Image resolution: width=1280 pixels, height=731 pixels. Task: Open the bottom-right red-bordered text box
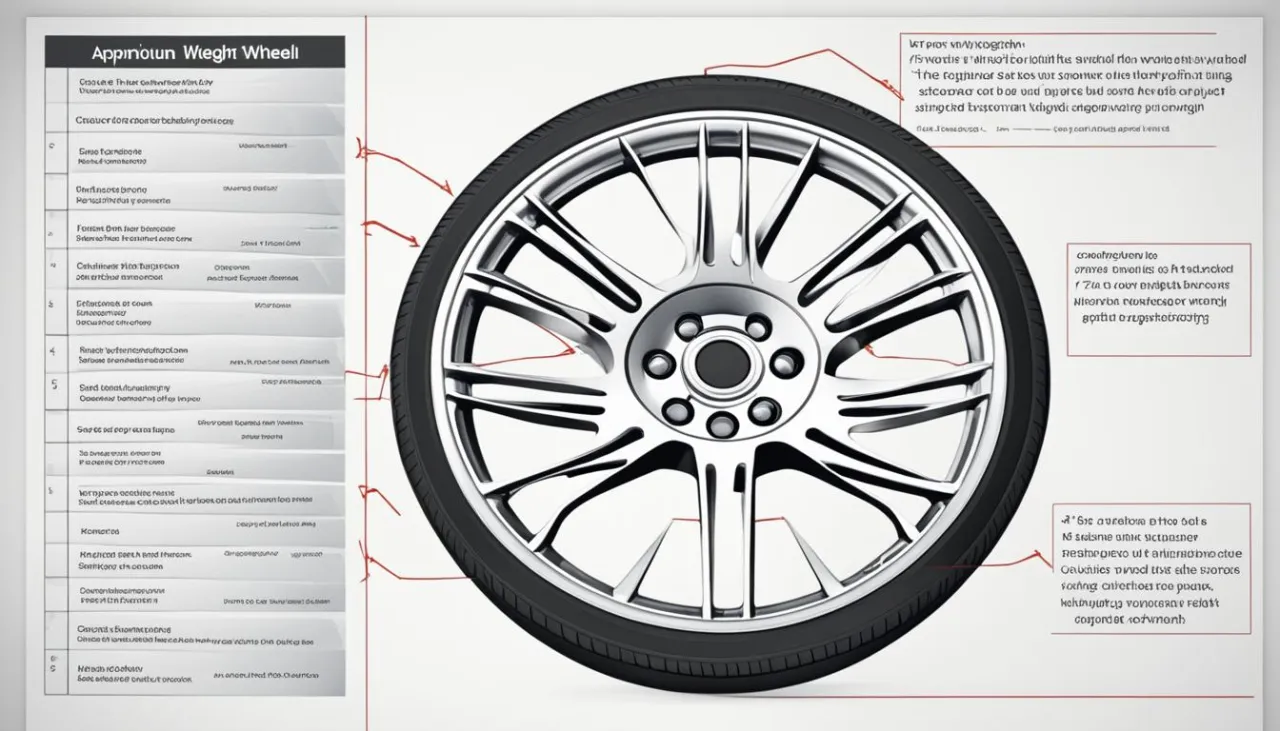1152,569
